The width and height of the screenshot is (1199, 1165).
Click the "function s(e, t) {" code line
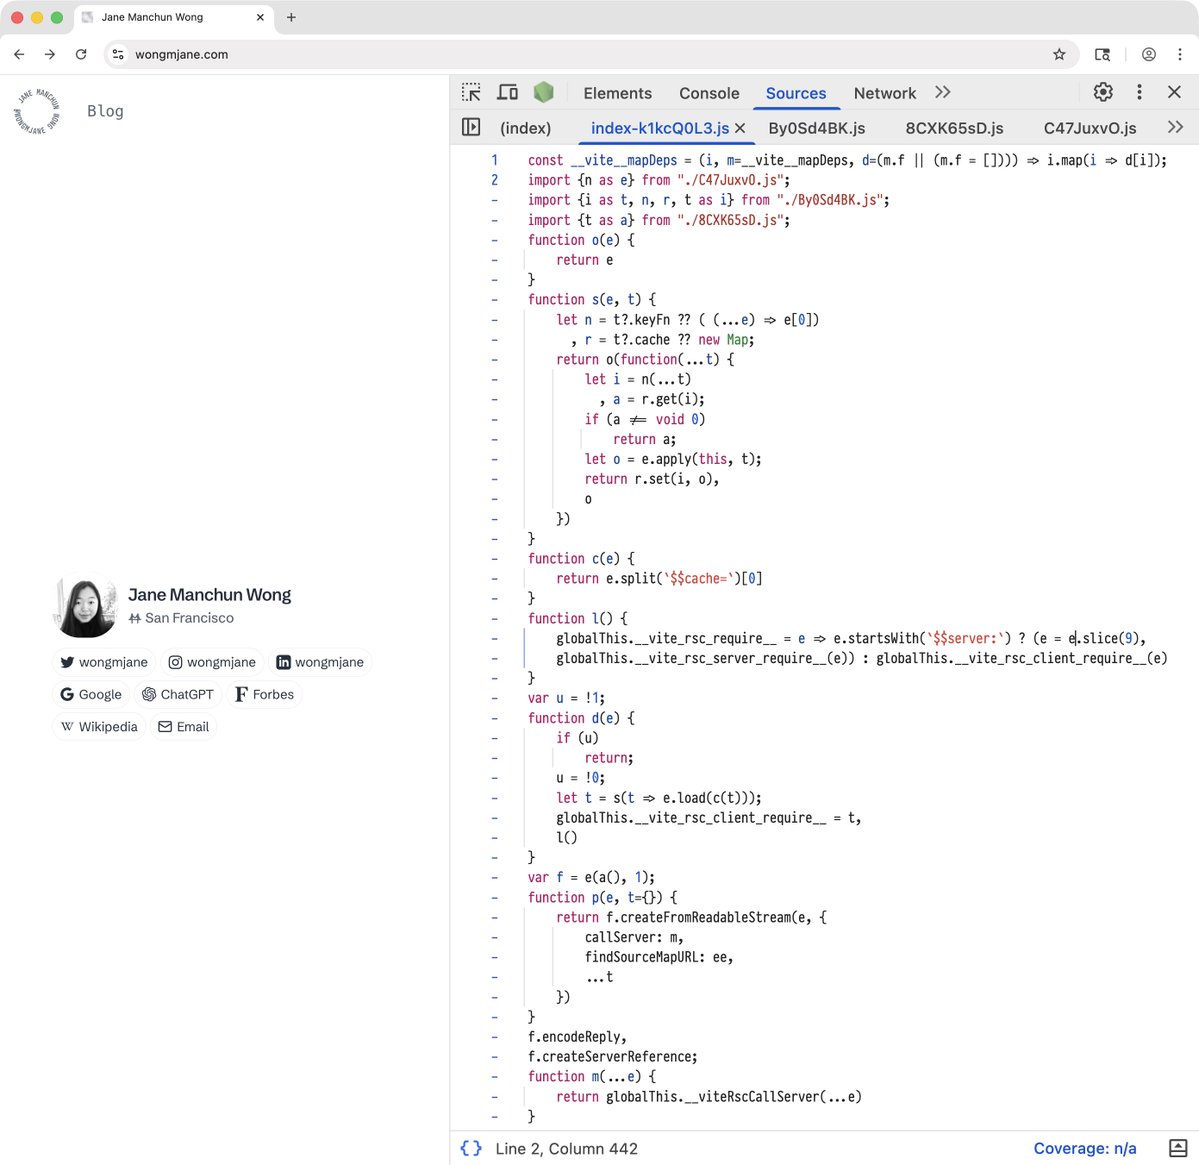(x=591, y=300)
